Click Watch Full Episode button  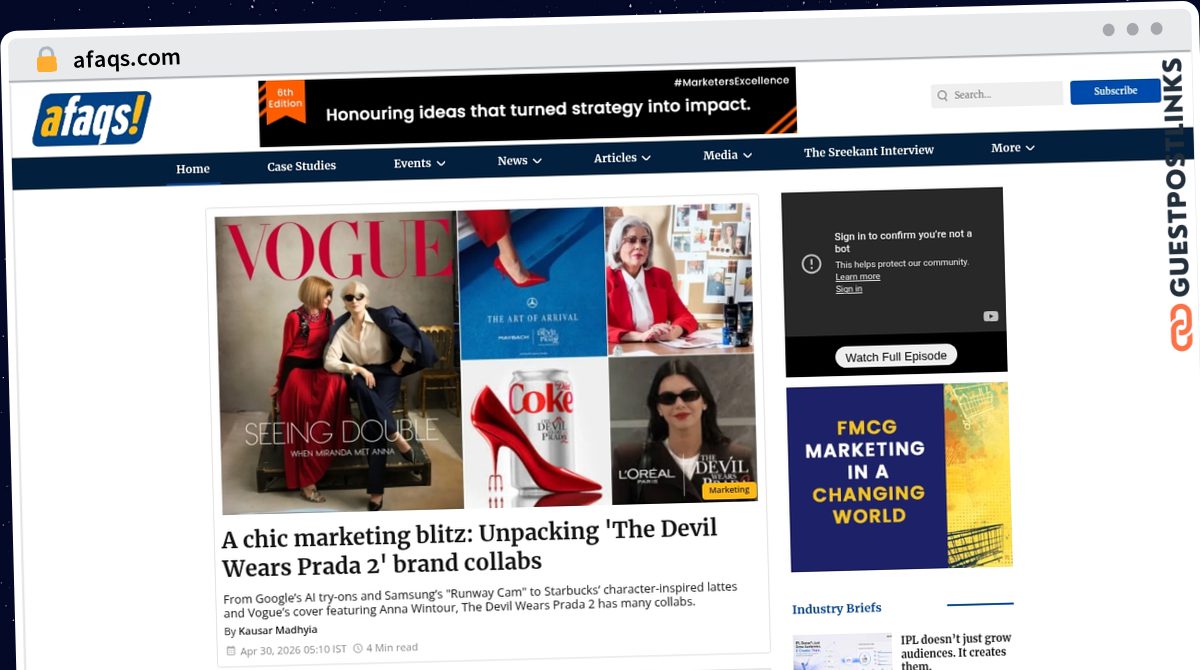[896, 356]
